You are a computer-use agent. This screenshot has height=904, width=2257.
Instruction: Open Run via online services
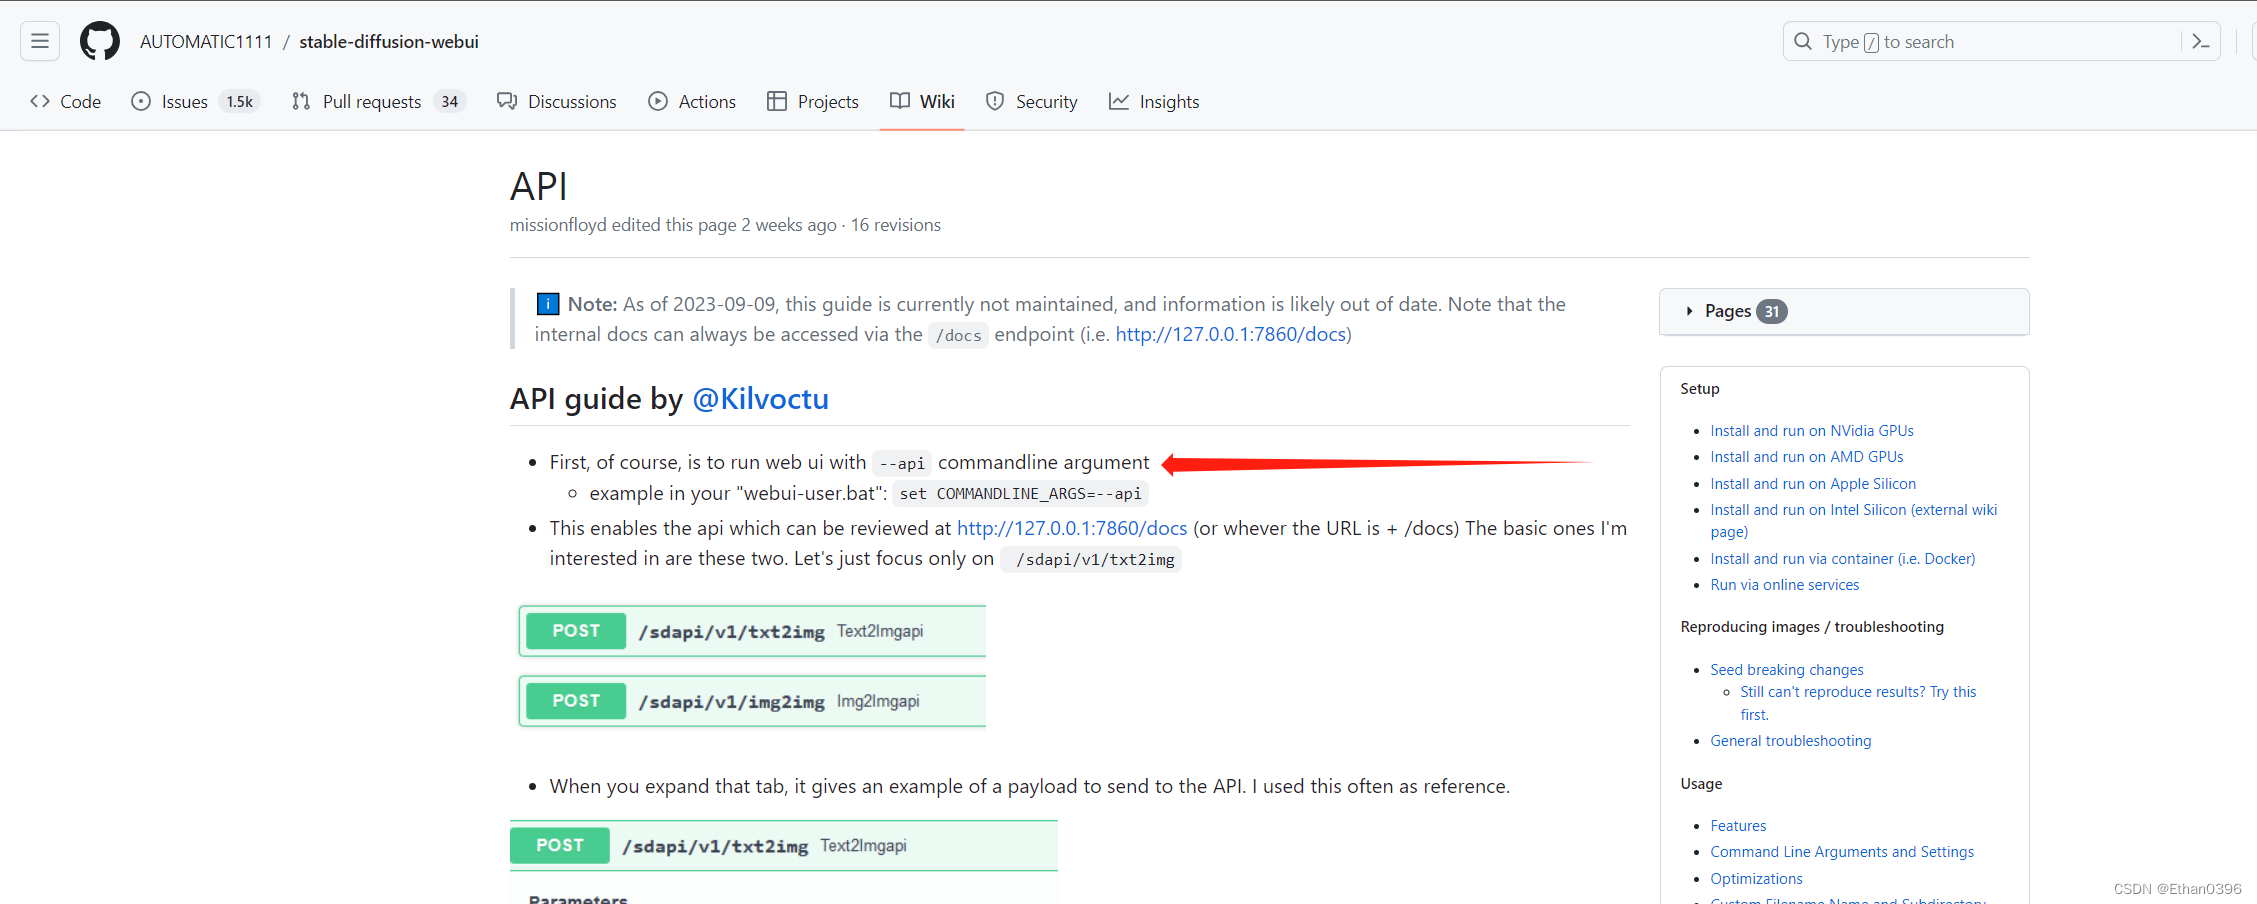(x=1785, y=585)
